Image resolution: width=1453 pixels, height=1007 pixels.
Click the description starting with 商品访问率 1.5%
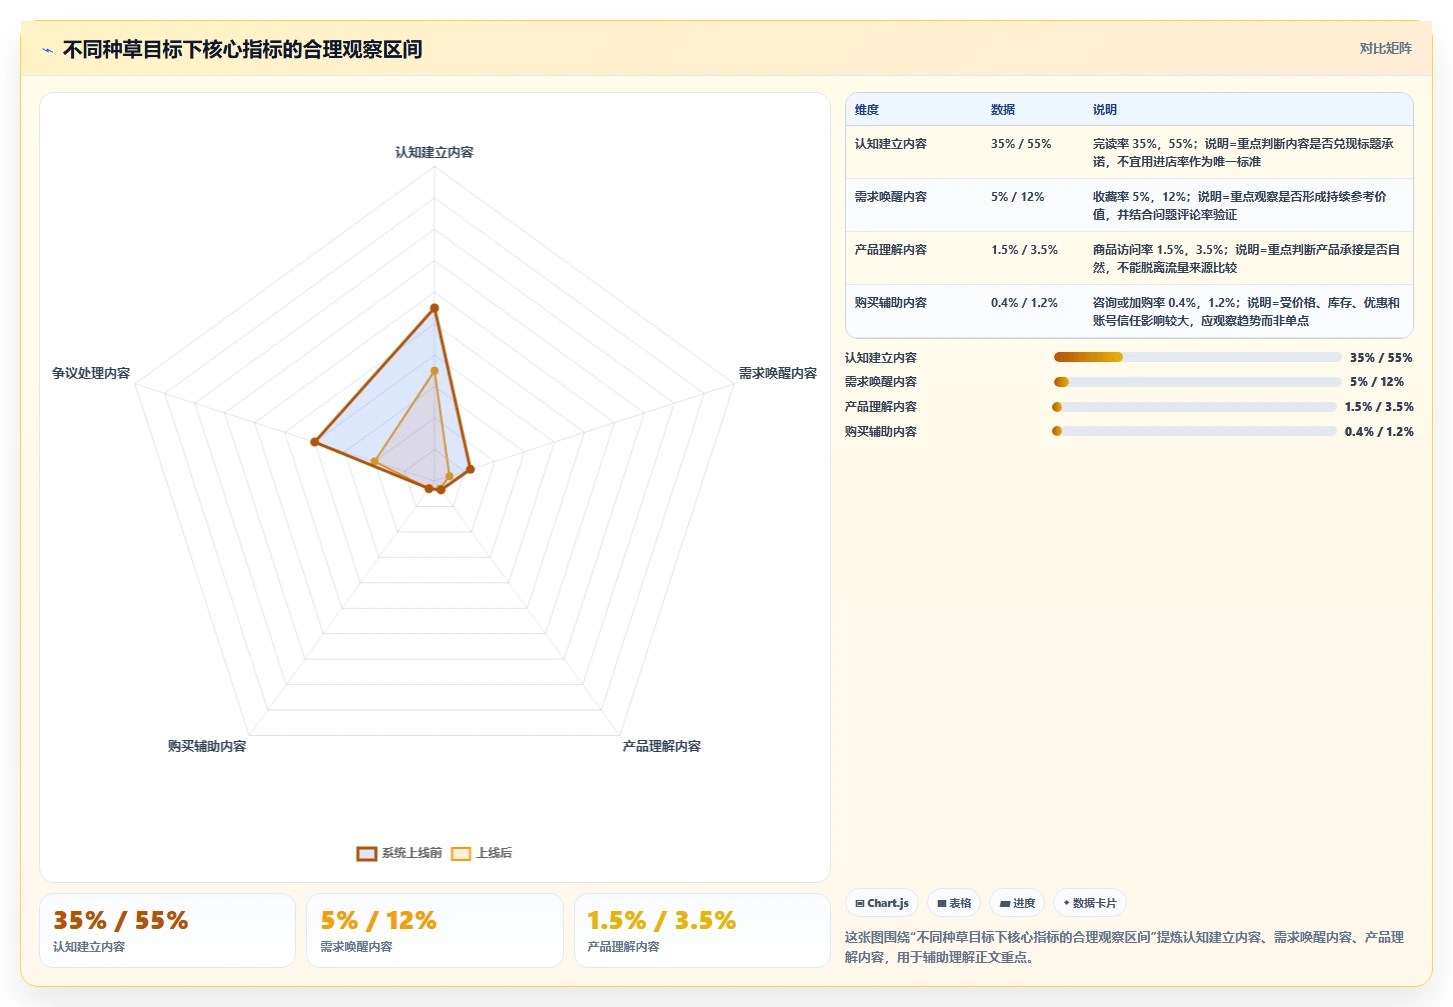coord(1246,259)
